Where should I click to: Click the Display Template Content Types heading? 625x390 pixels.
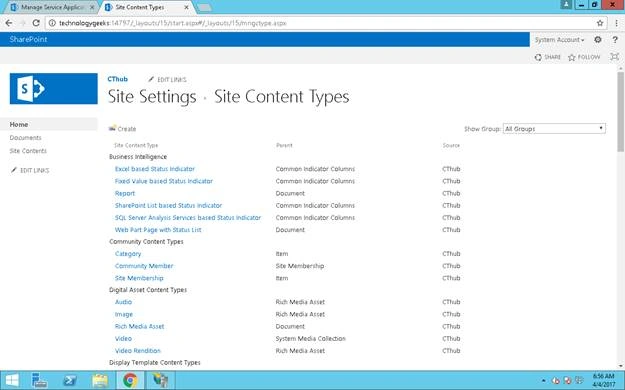tap(155, 362)
